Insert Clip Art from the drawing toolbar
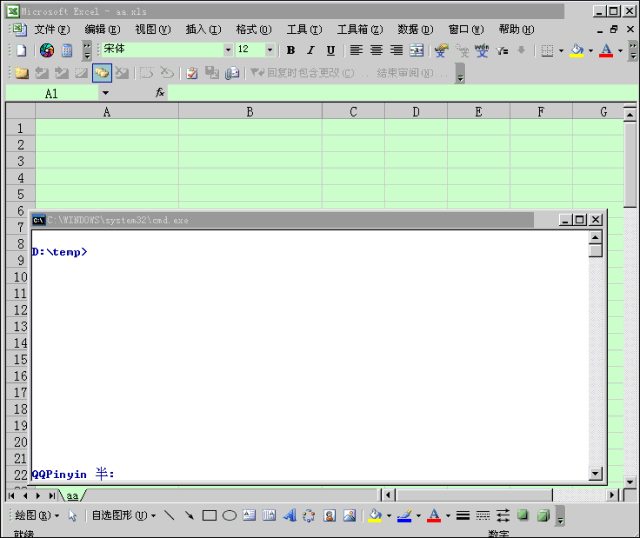Viewport: 640px width, 538px height. click(x=329, y=516)
